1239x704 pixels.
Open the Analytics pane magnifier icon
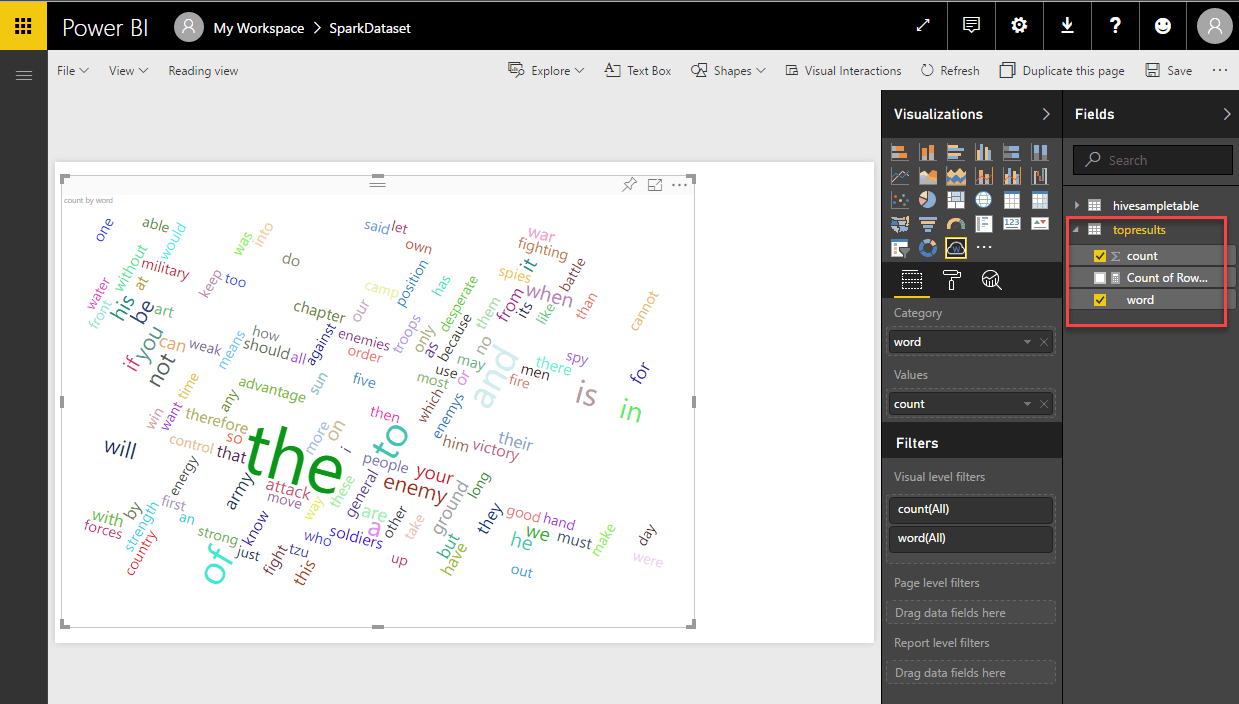pos(991,280)
